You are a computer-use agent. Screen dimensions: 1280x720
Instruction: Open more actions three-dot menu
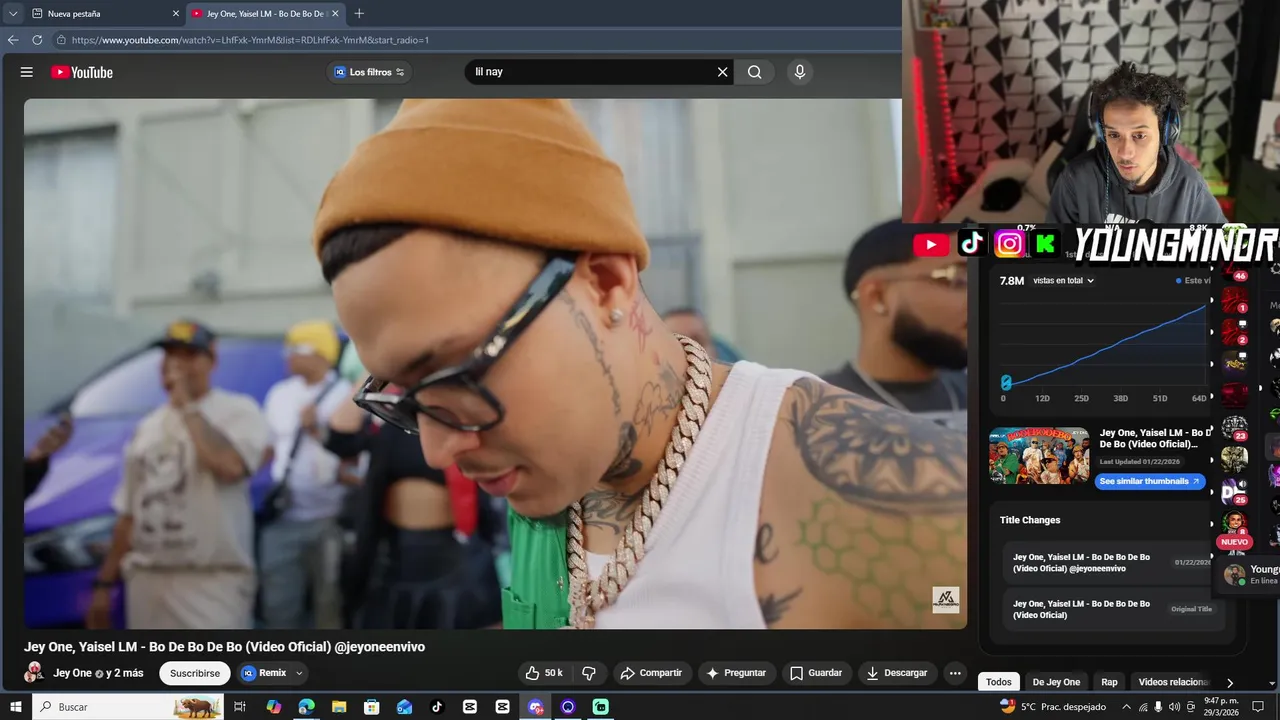[x=955, y=673]
